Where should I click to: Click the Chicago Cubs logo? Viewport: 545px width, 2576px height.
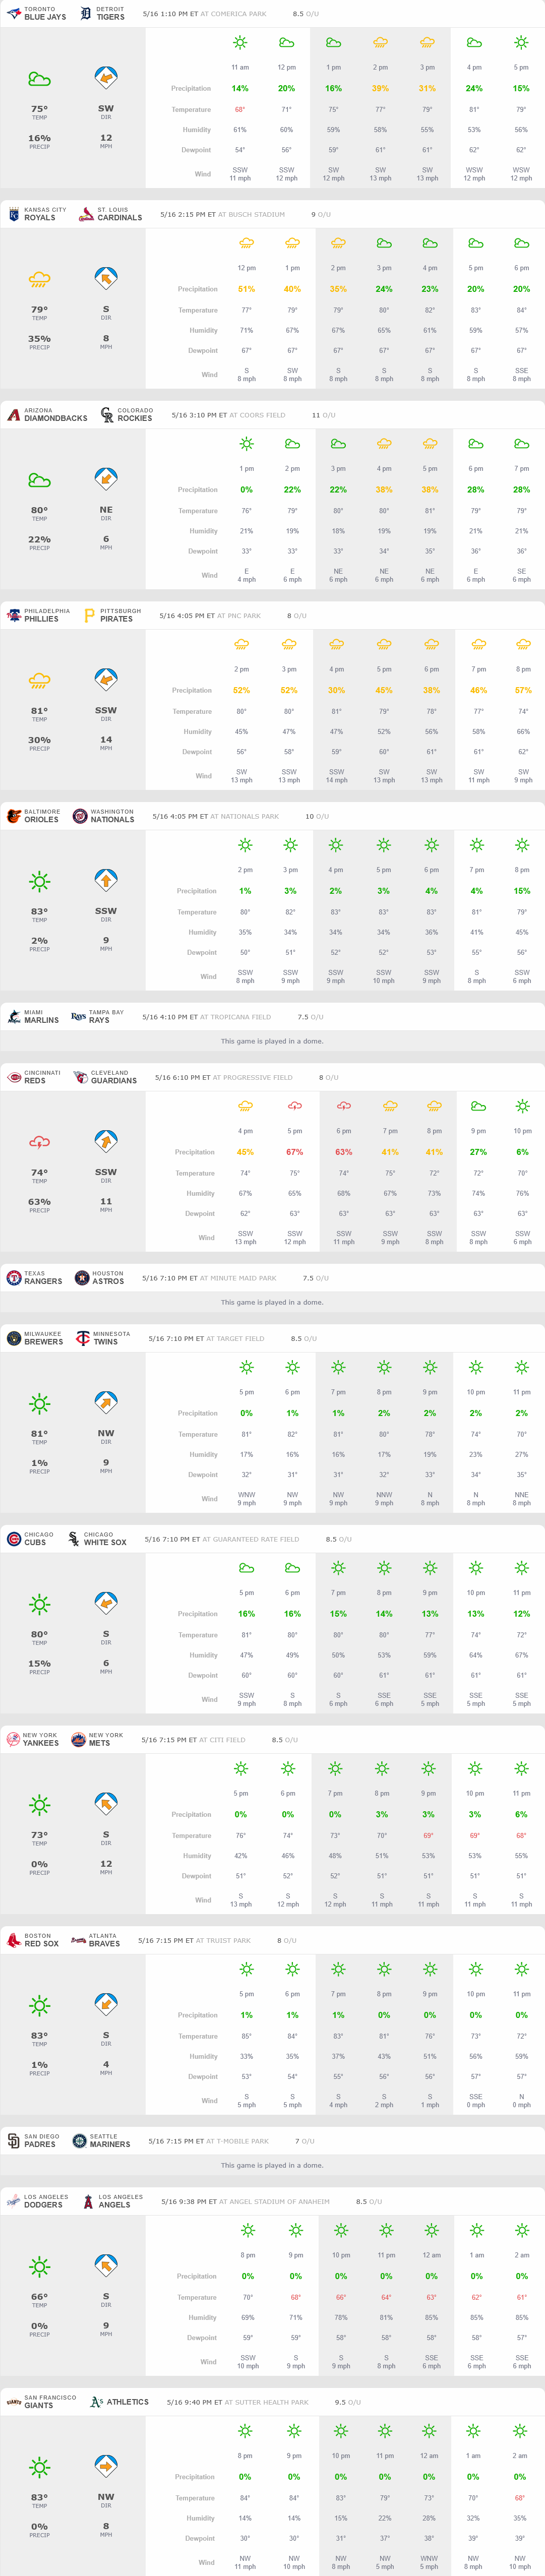click(x=13, y=1539)
